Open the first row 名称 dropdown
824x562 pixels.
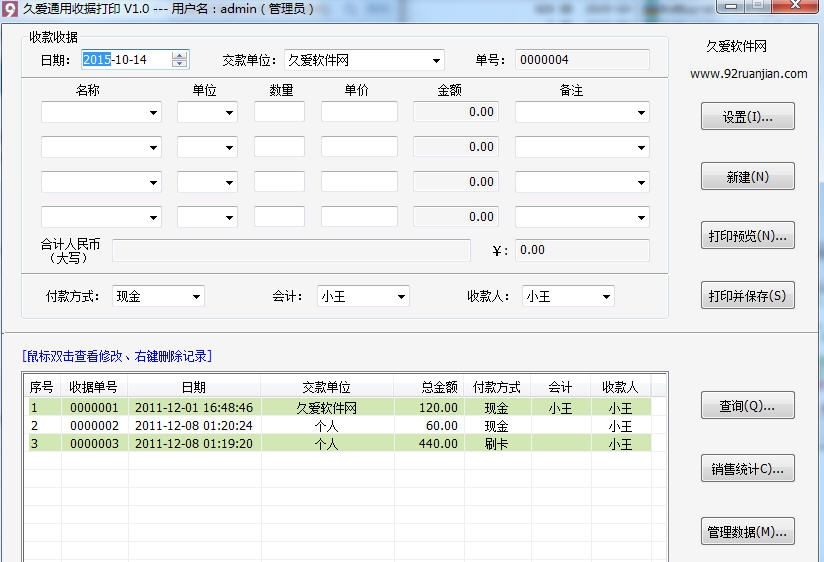point(153,113)
